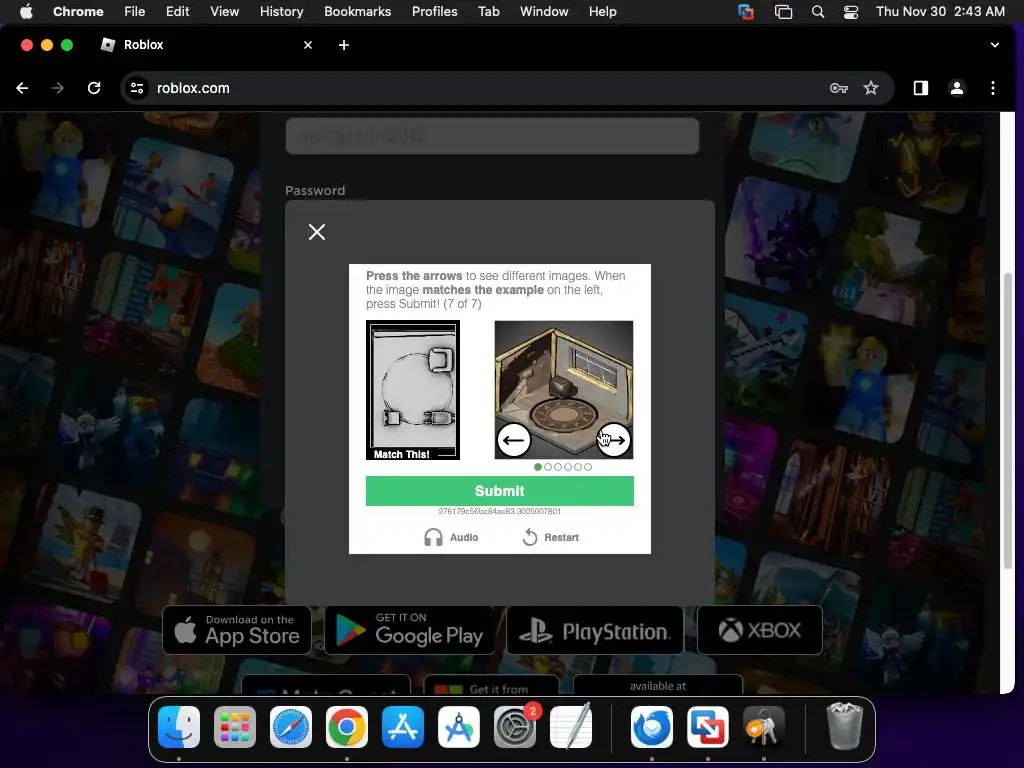Bookmark this page with the star
1024x768 pixels.
pos(871,88)
